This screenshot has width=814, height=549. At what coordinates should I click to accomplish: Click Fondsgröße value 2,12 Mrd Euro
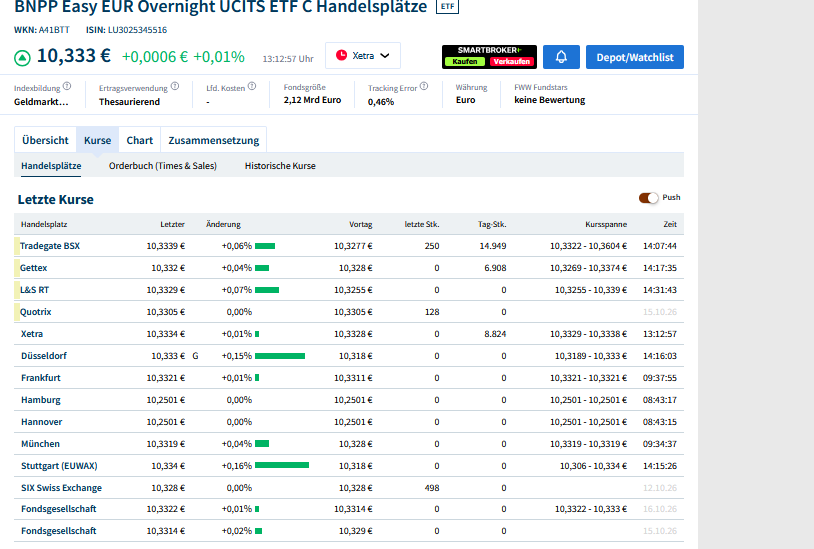(x=312, y=100)
